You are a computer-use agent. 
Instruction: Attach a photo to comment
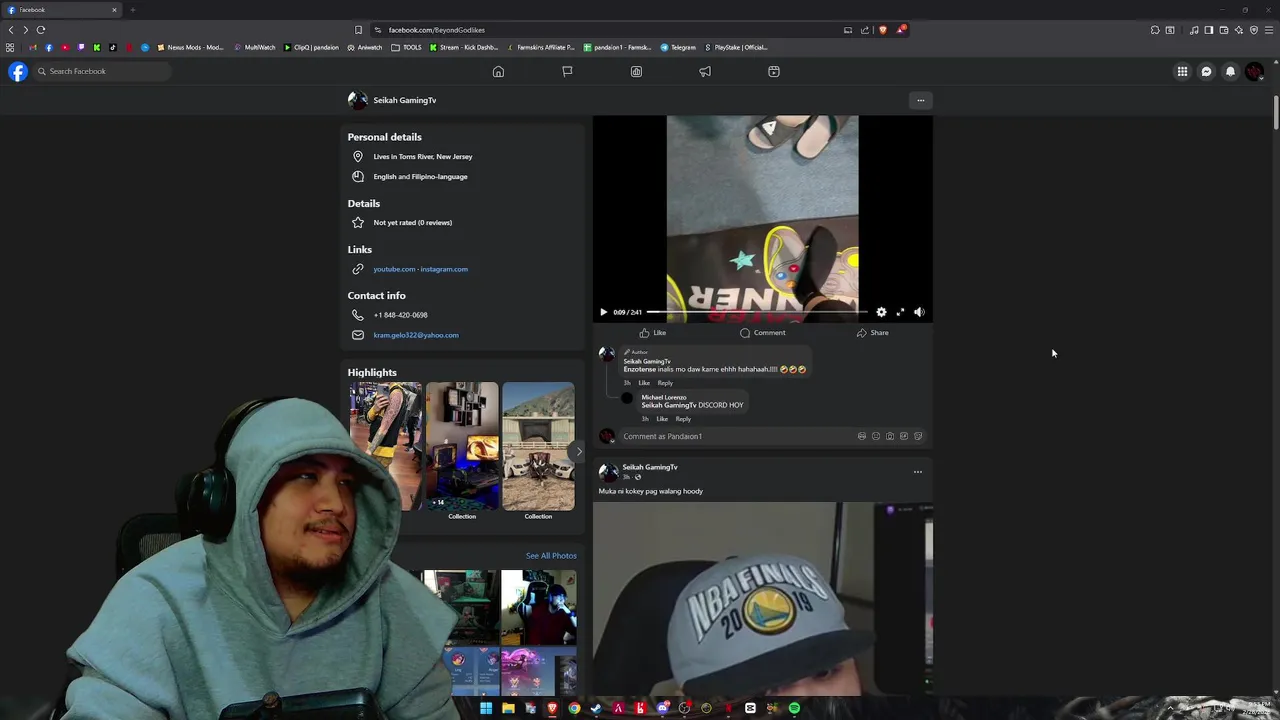click(890, 436)
